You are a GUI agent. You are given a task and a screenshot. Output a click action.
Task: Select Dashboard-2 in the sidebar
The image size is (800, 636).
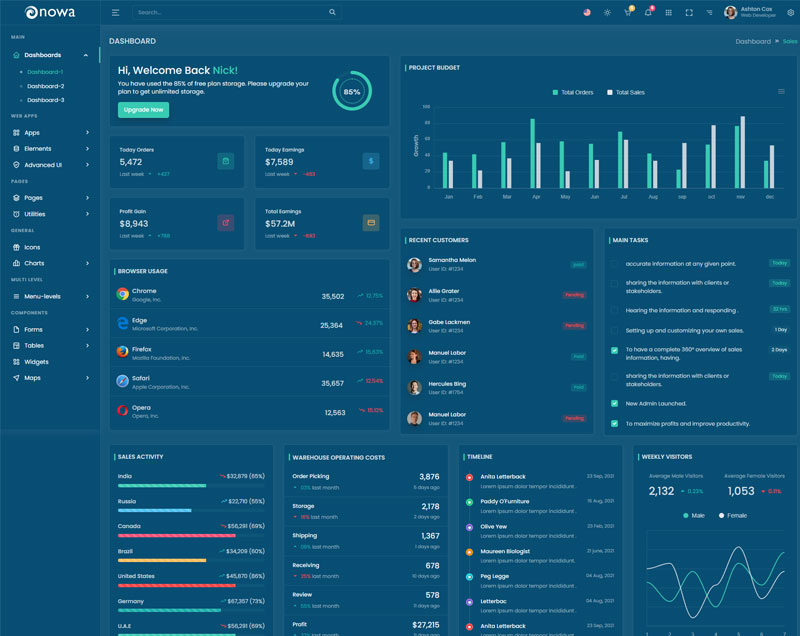coord(45,86)
